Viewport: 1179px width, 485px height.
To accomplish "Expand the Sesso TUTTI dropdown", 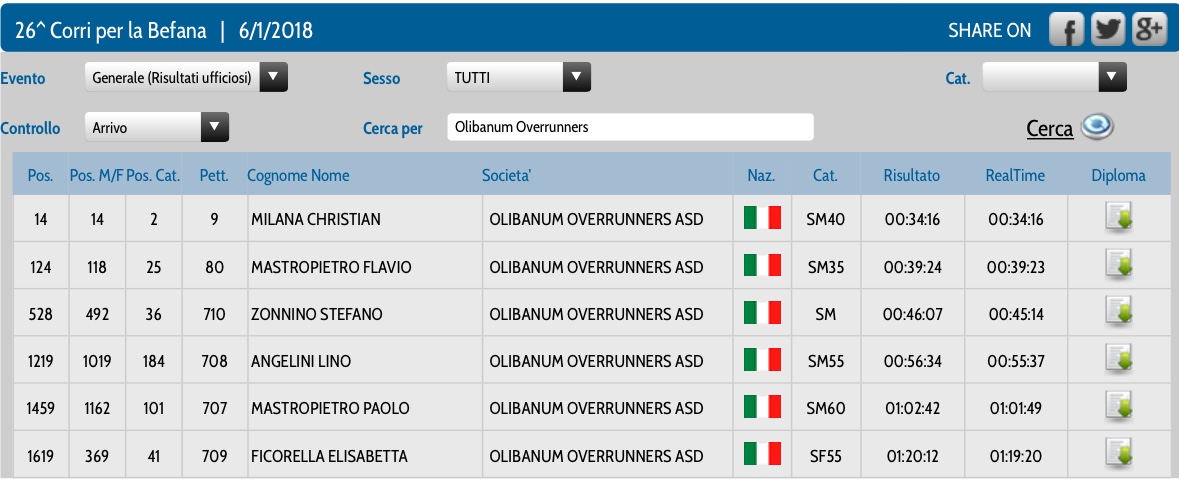I will pos(519,77).
